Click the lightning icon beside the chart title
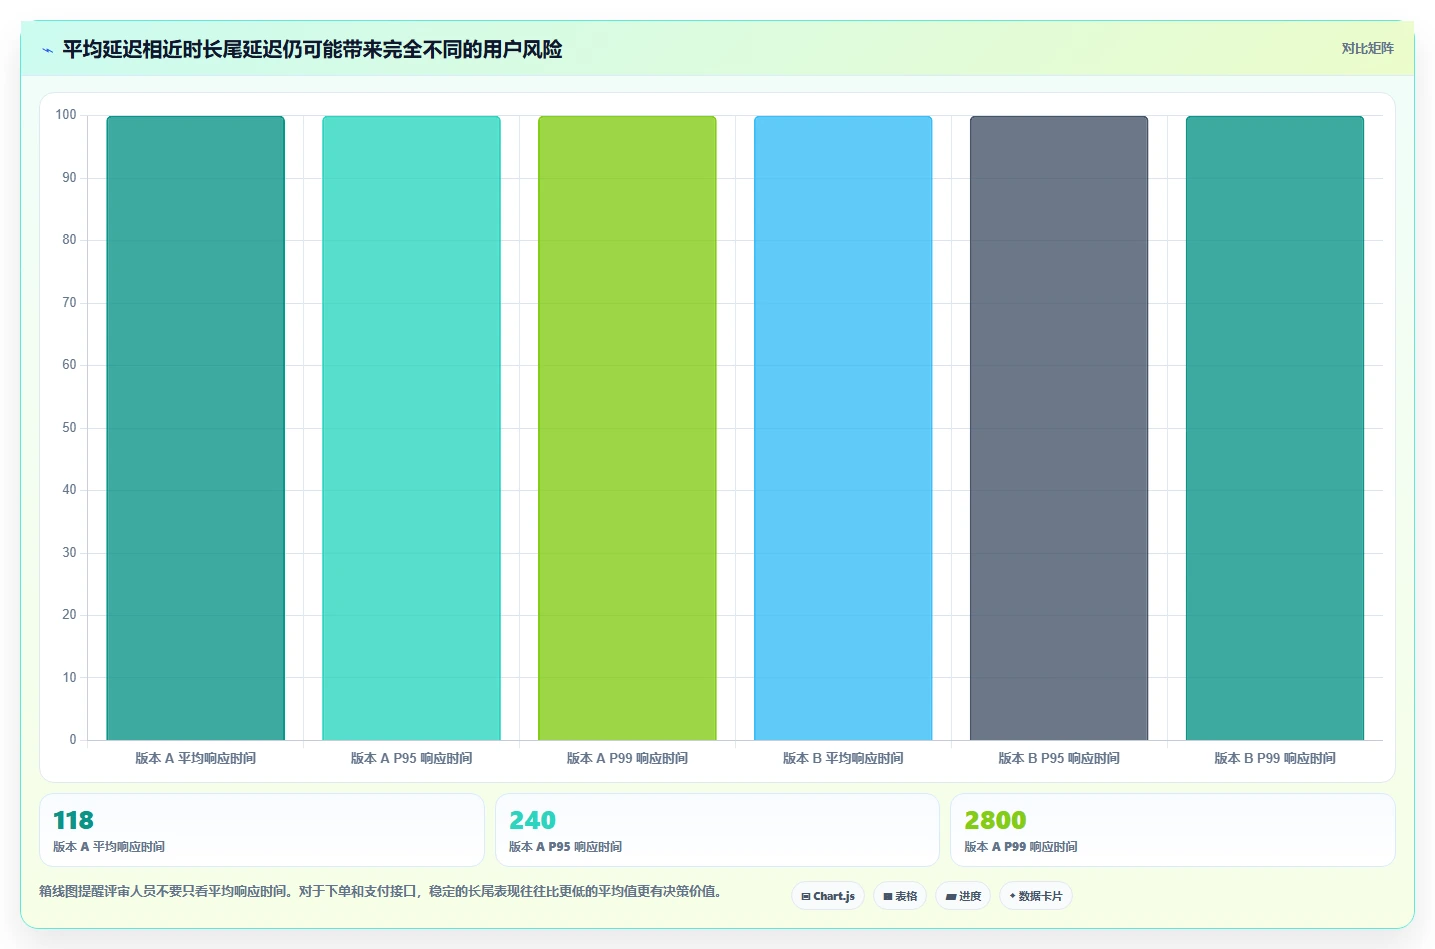The height and width of the screenshot is (949, 1435). [48, 50]
